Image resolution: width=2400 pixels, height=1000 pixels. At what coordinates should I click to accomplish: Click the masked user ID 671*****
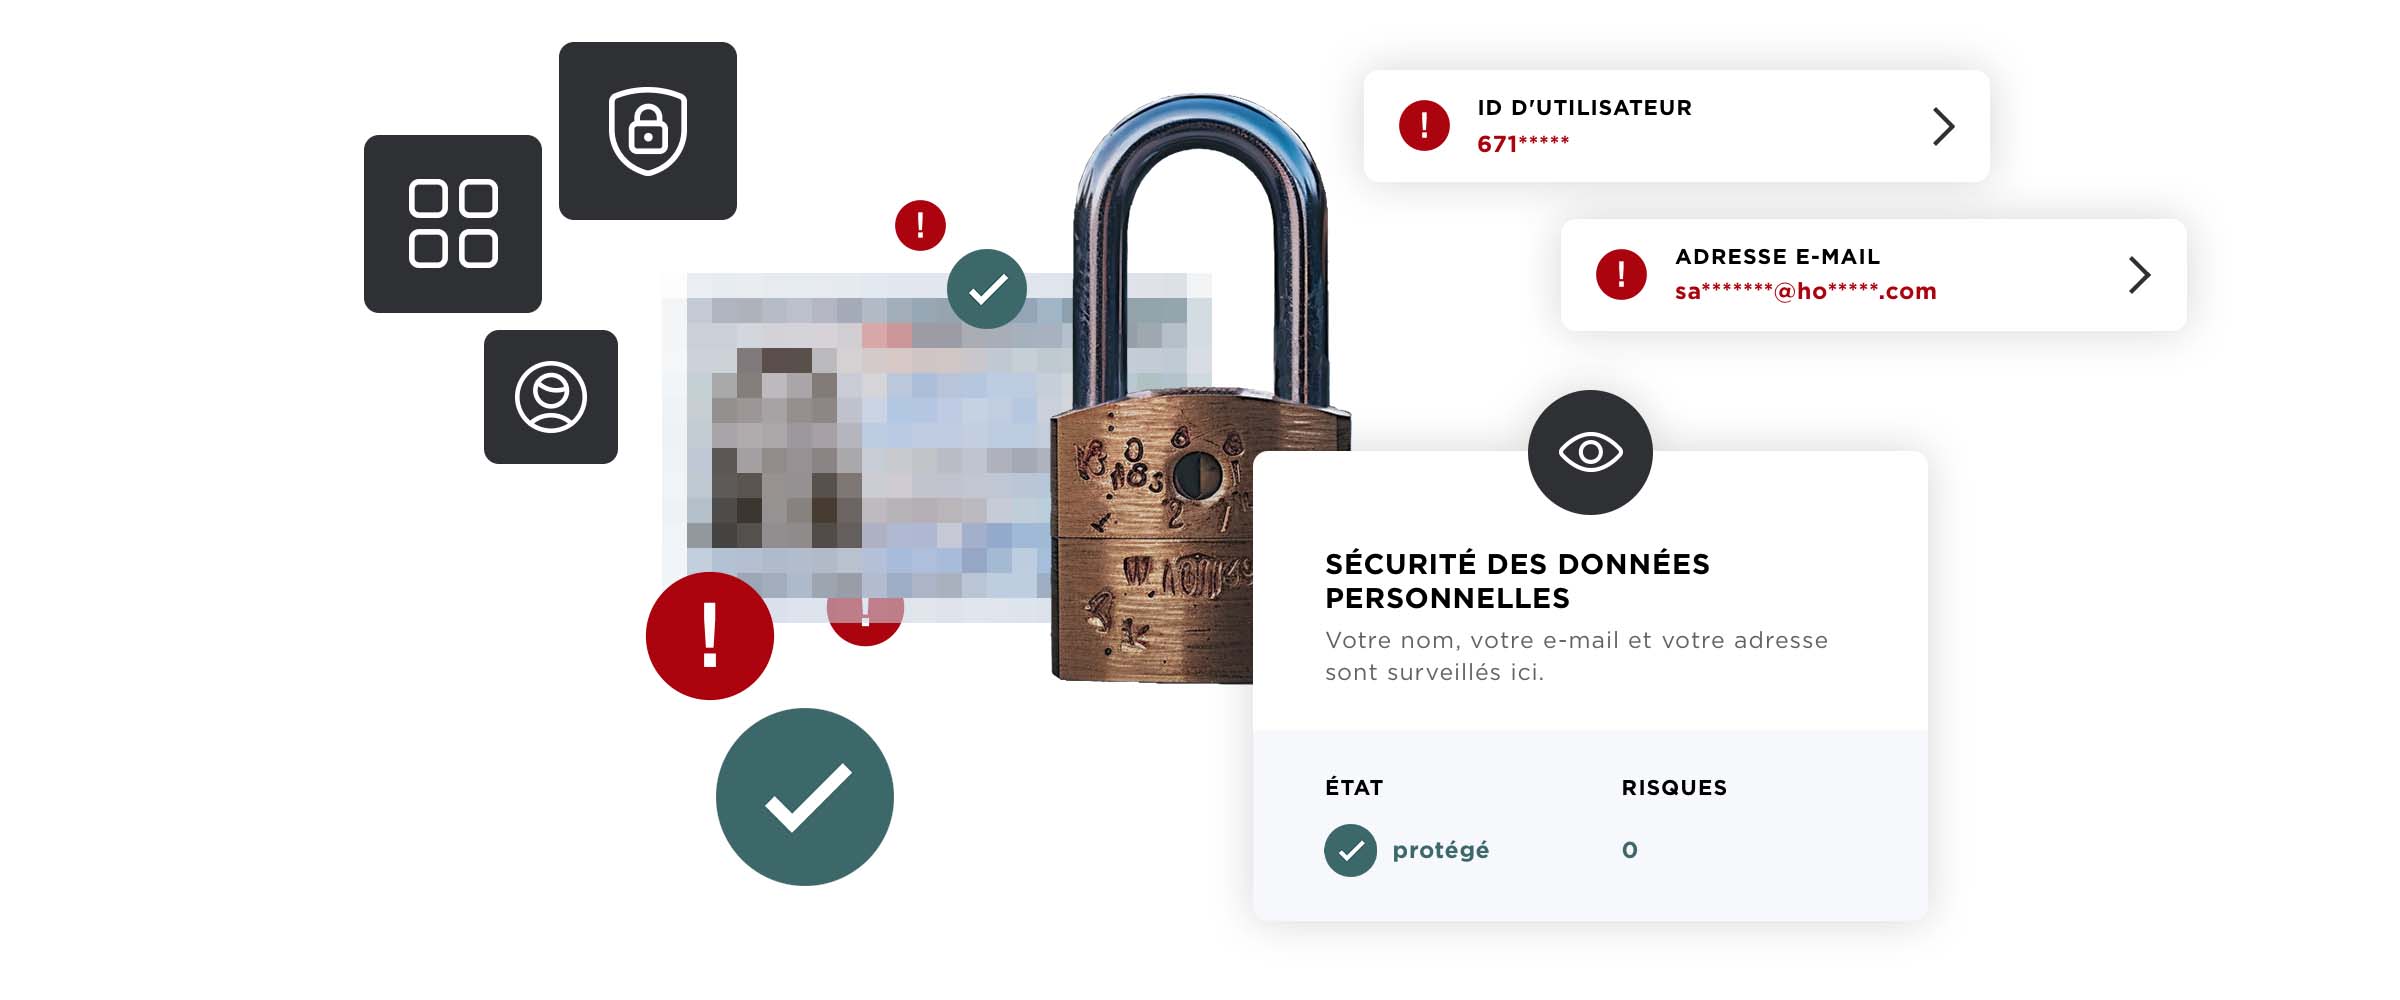click(1523, 144)
